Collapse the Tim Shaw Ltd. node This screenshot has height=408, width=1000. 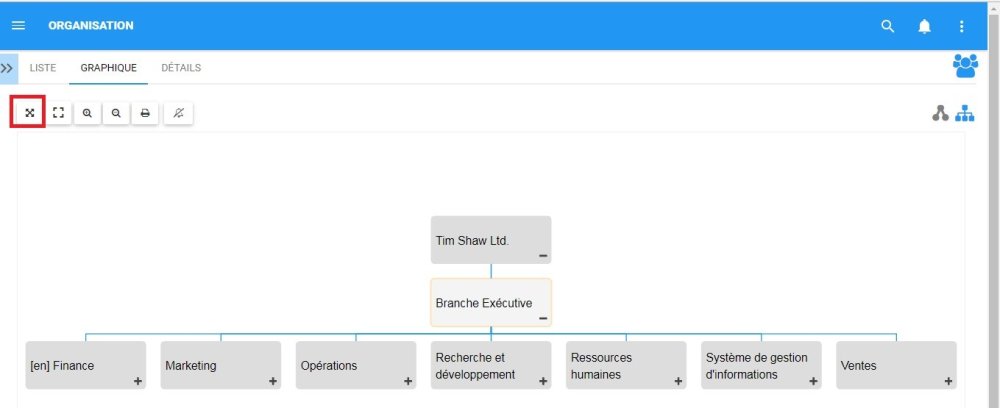tap(542, 257)
